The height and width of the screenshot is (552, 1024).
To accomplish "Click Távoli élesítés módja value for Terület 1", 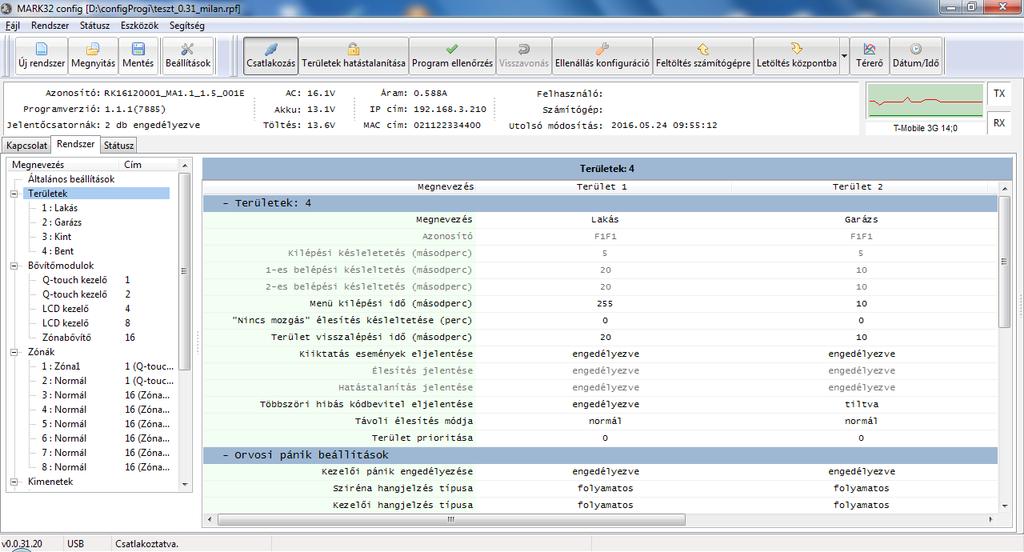I will [x=605, y=421].
